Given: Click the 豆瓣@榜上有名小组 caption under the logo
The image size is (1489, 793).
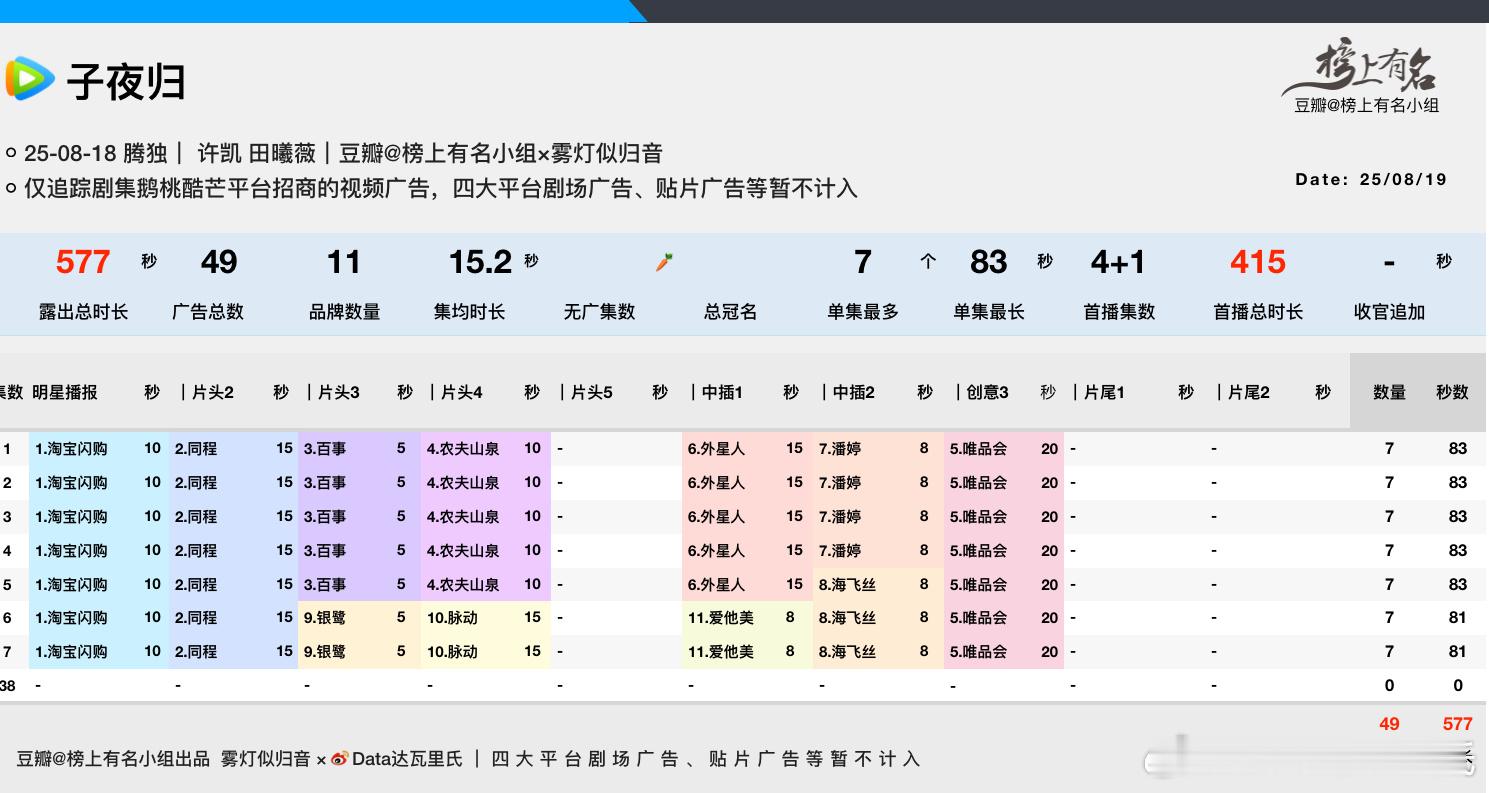Looking at the screenshot, I should 1366,105.
